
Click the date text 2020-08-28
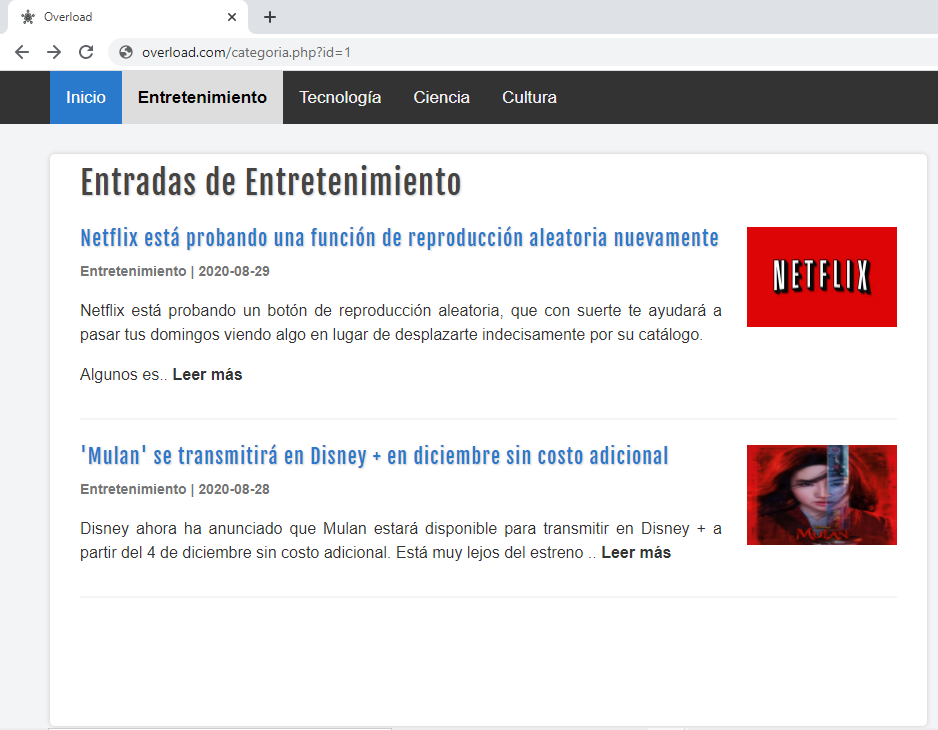234,489
